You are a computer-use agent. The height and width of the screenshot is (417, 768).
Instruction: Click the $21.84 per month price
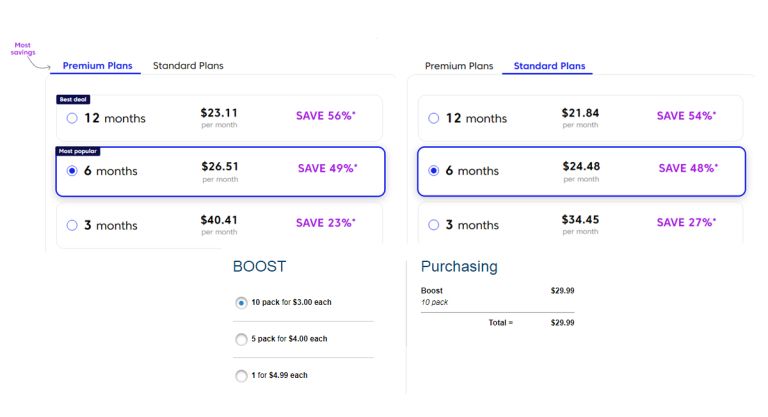tap(580, 118)
